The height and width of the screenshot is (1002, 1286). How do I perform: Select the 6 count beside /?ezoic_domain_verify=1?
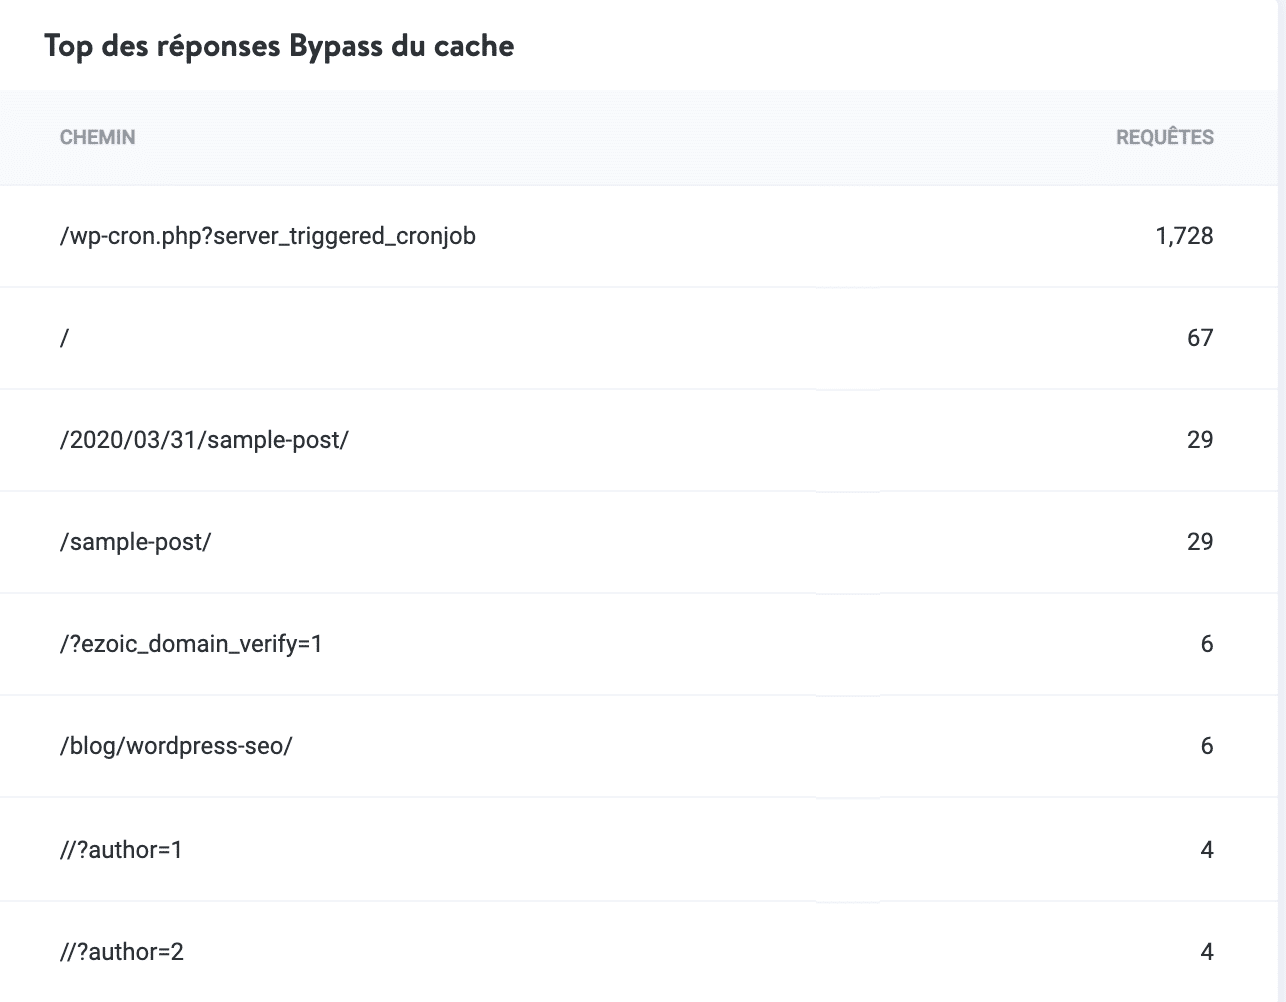[x=1207, y=644]
